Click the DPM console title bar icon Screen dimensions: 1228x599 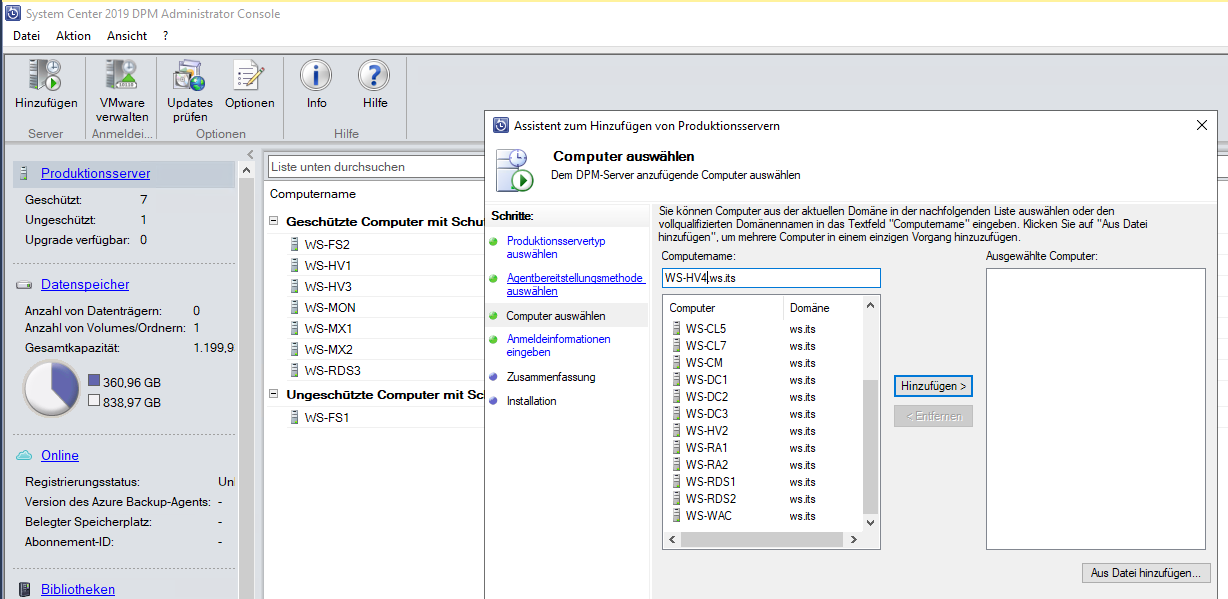click(12, 13)
